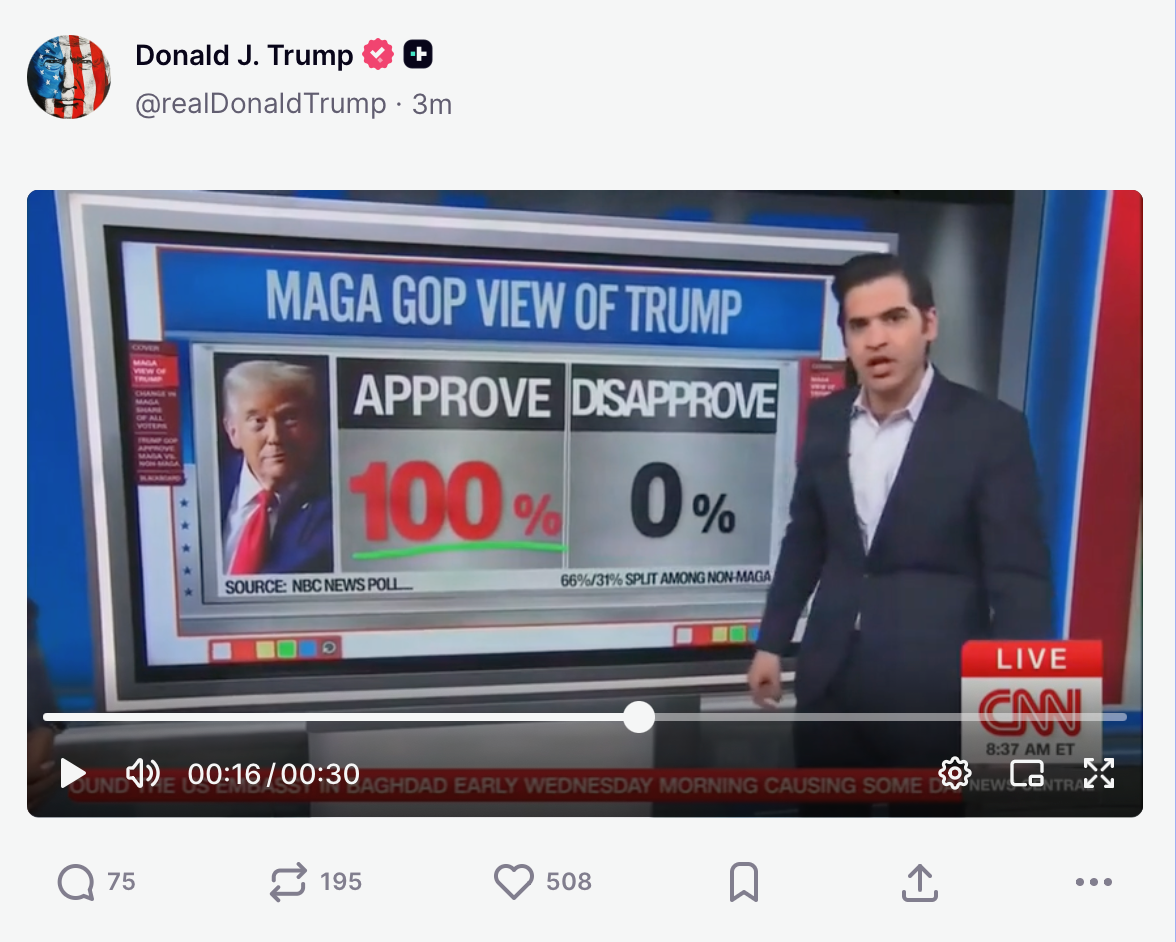The image size is (1176, 942).
Task: Open Donald J. Trump profile avatar
Action: pos(69,76)
